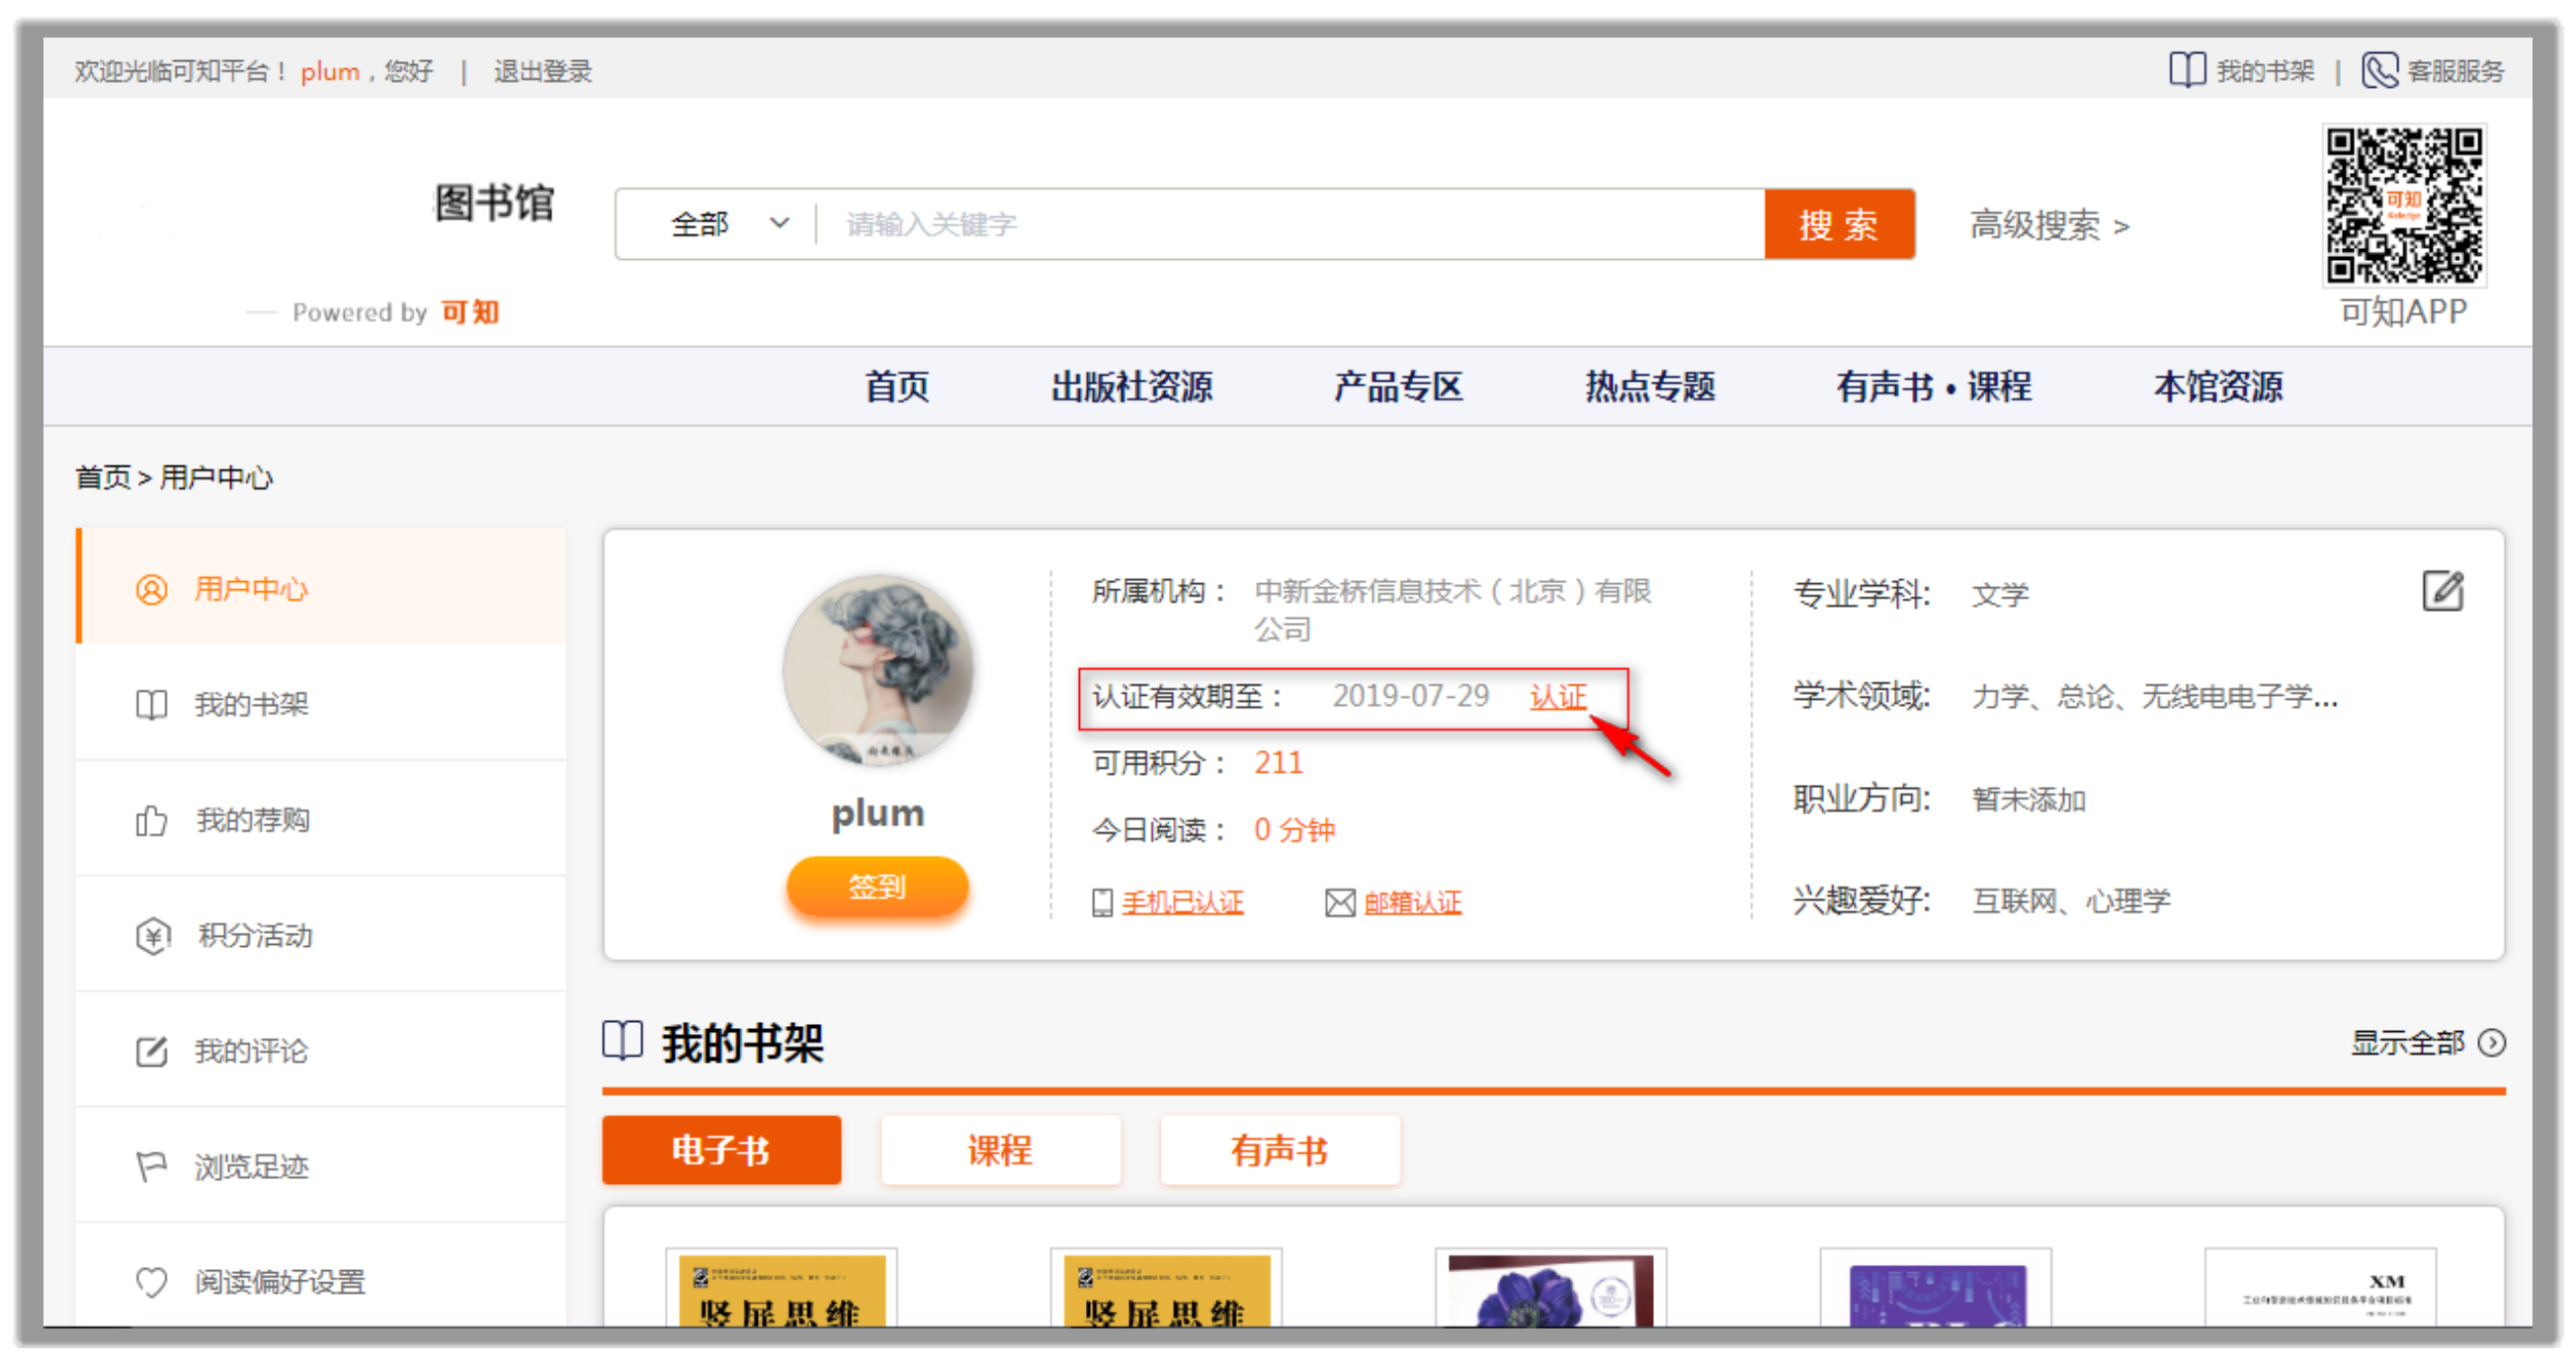
Task: Click the 阅读偏好设置 heart icon
Action: click(151, 1282)
